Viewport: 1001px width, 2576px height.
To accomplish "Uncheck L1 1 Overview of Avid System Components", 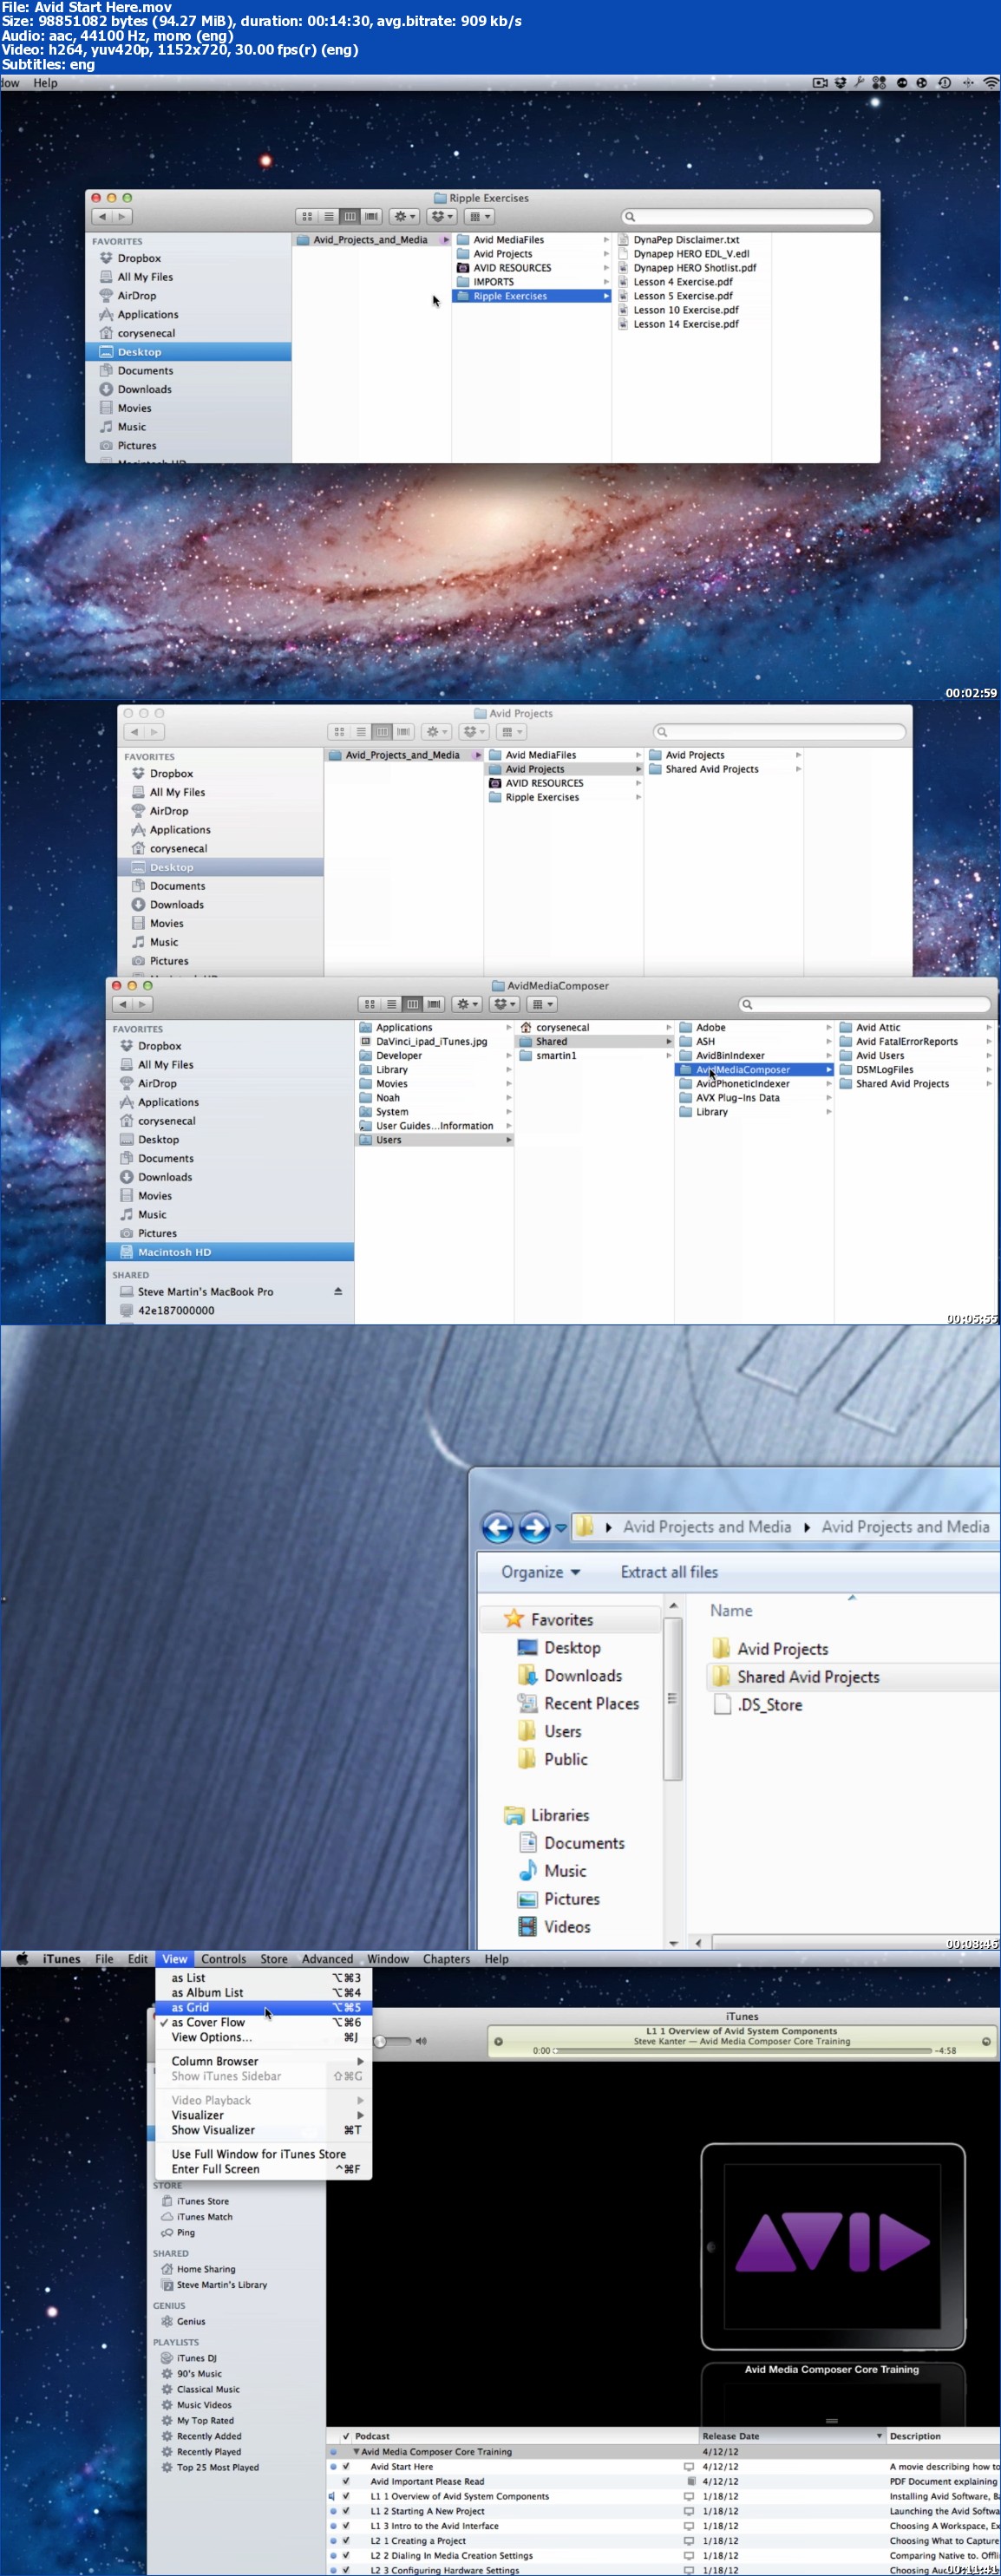I will coord(346,2496).
